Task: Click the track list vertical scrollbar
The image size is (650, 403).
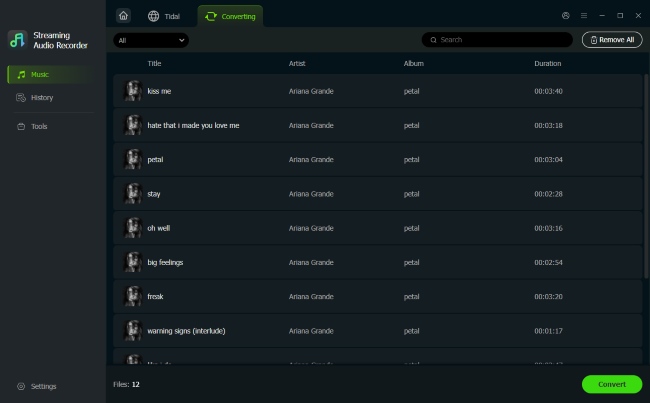Action: [646, 176]
